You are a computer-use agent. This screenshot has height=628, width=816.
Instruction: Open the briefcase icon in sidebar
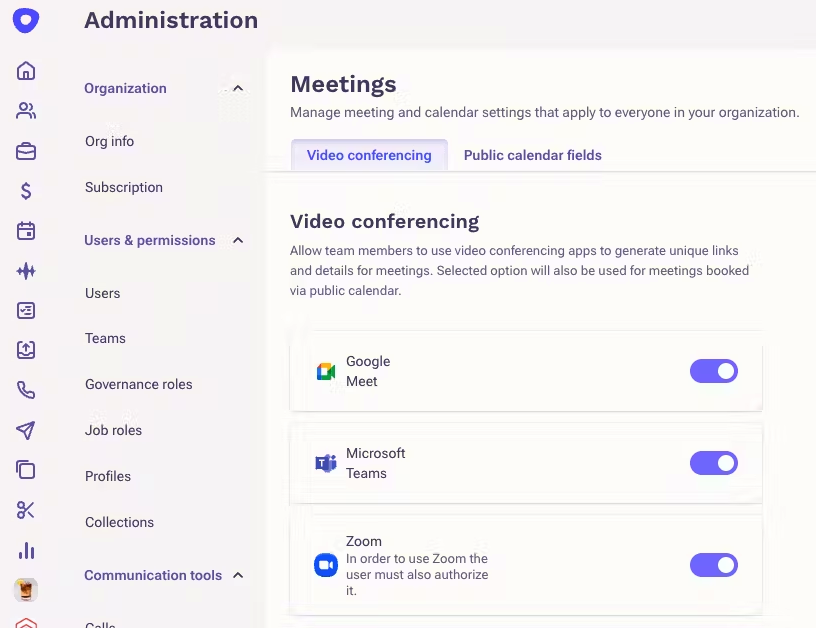pos(26,151)
